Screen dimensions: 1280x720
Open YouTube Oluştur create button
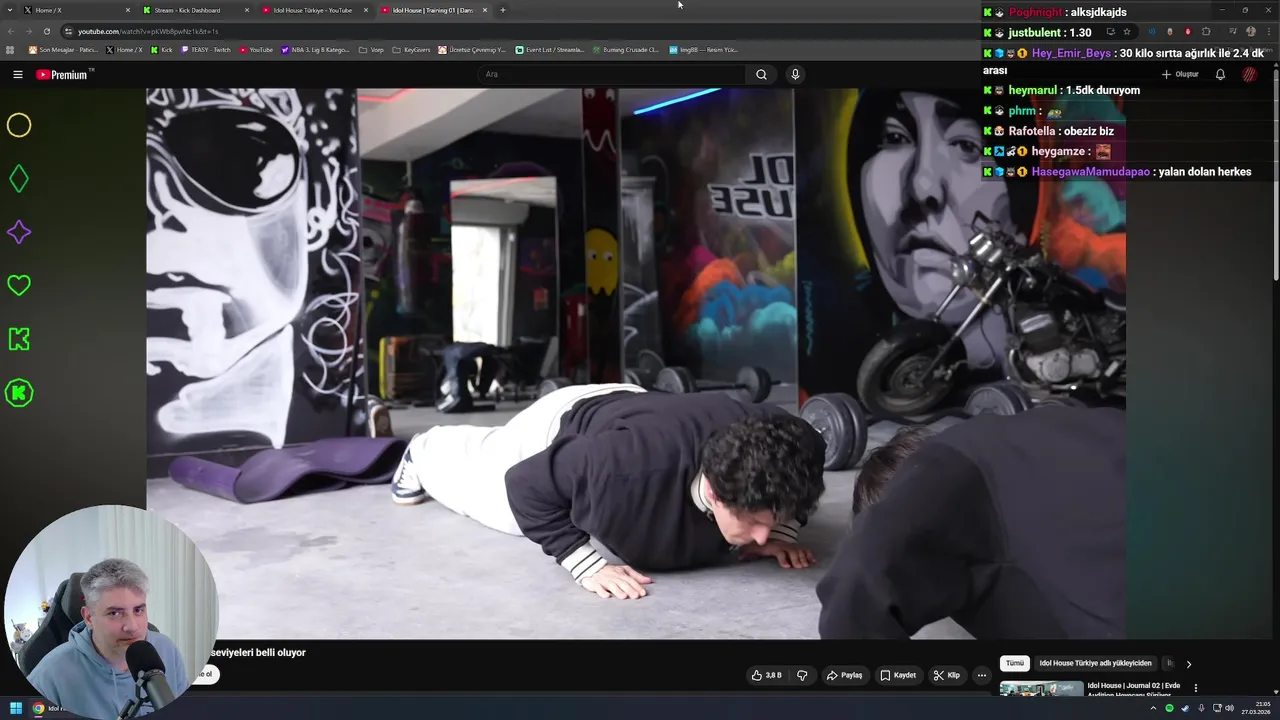tap(1180, 74)
